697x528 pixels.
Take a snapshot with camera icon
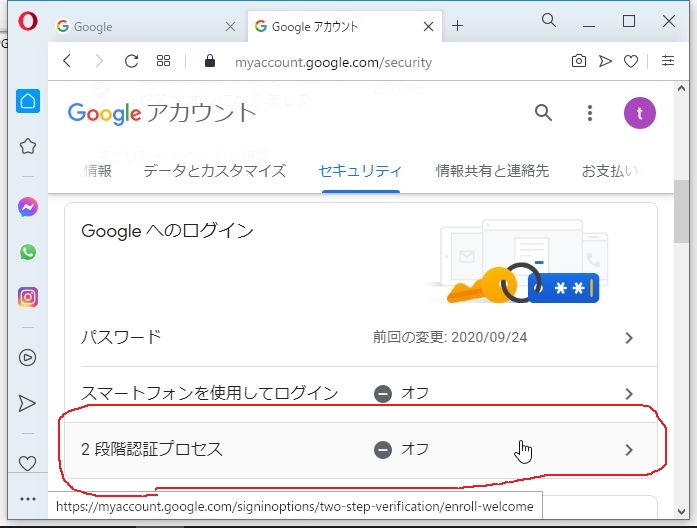tap(578, 61)
